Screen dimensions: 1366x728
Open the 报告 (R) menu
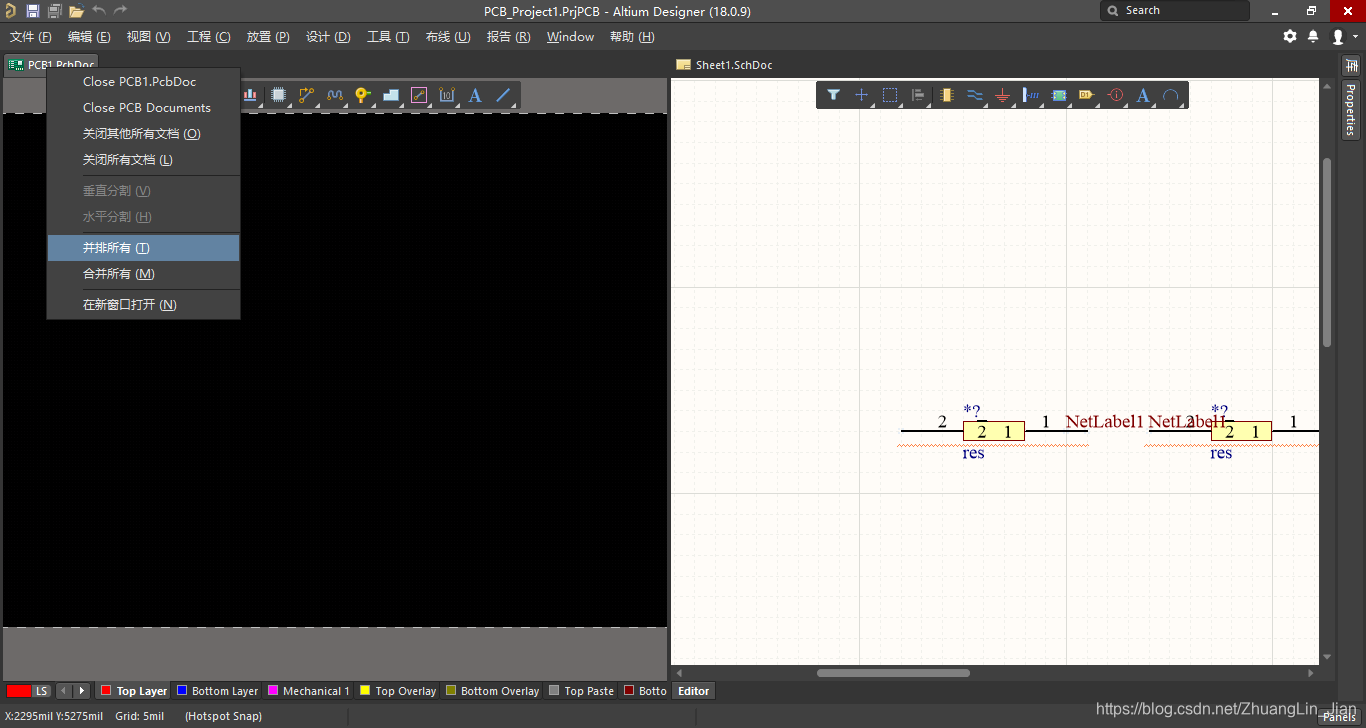click(508, 37)
